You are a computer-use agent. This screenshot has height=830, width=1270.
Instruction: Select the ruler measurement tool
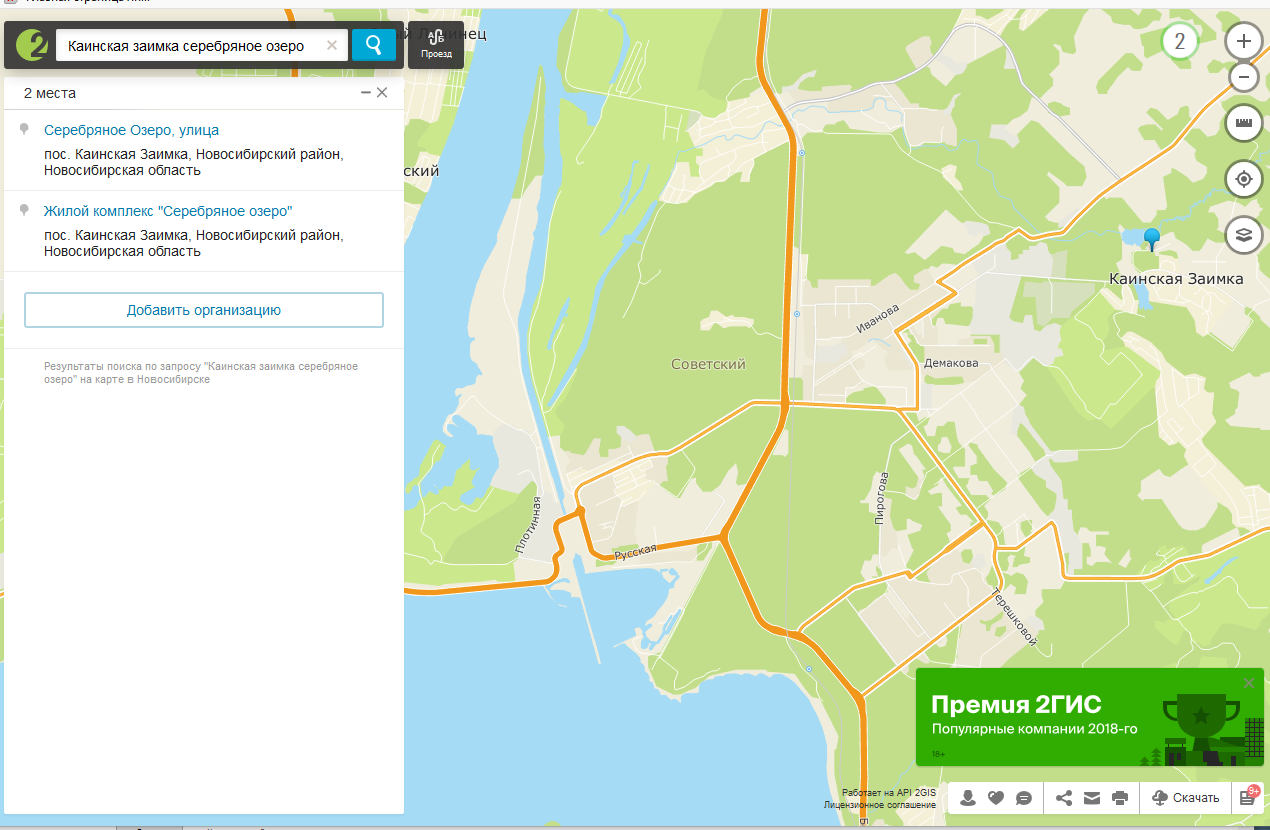pyautogui.click(x=1243, y=123)
